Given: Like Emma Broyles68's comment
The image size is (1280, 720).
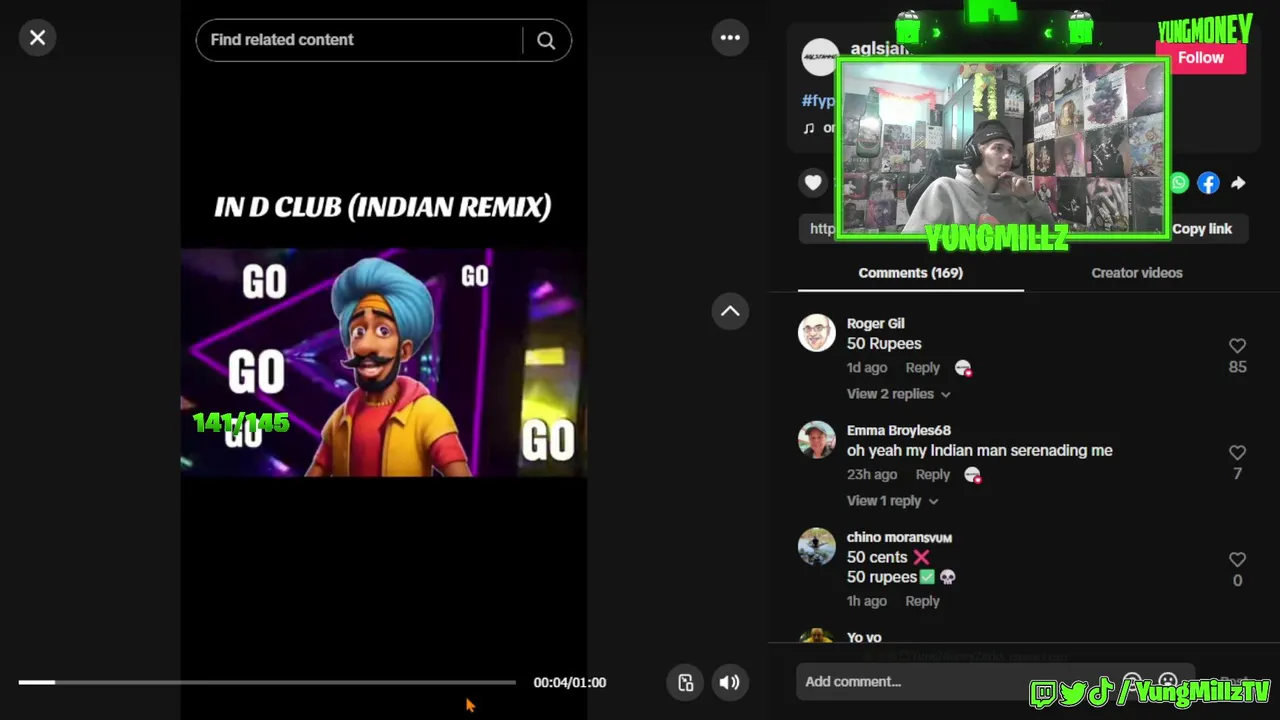Looking at the screenshot, I should coord(1237,453).
